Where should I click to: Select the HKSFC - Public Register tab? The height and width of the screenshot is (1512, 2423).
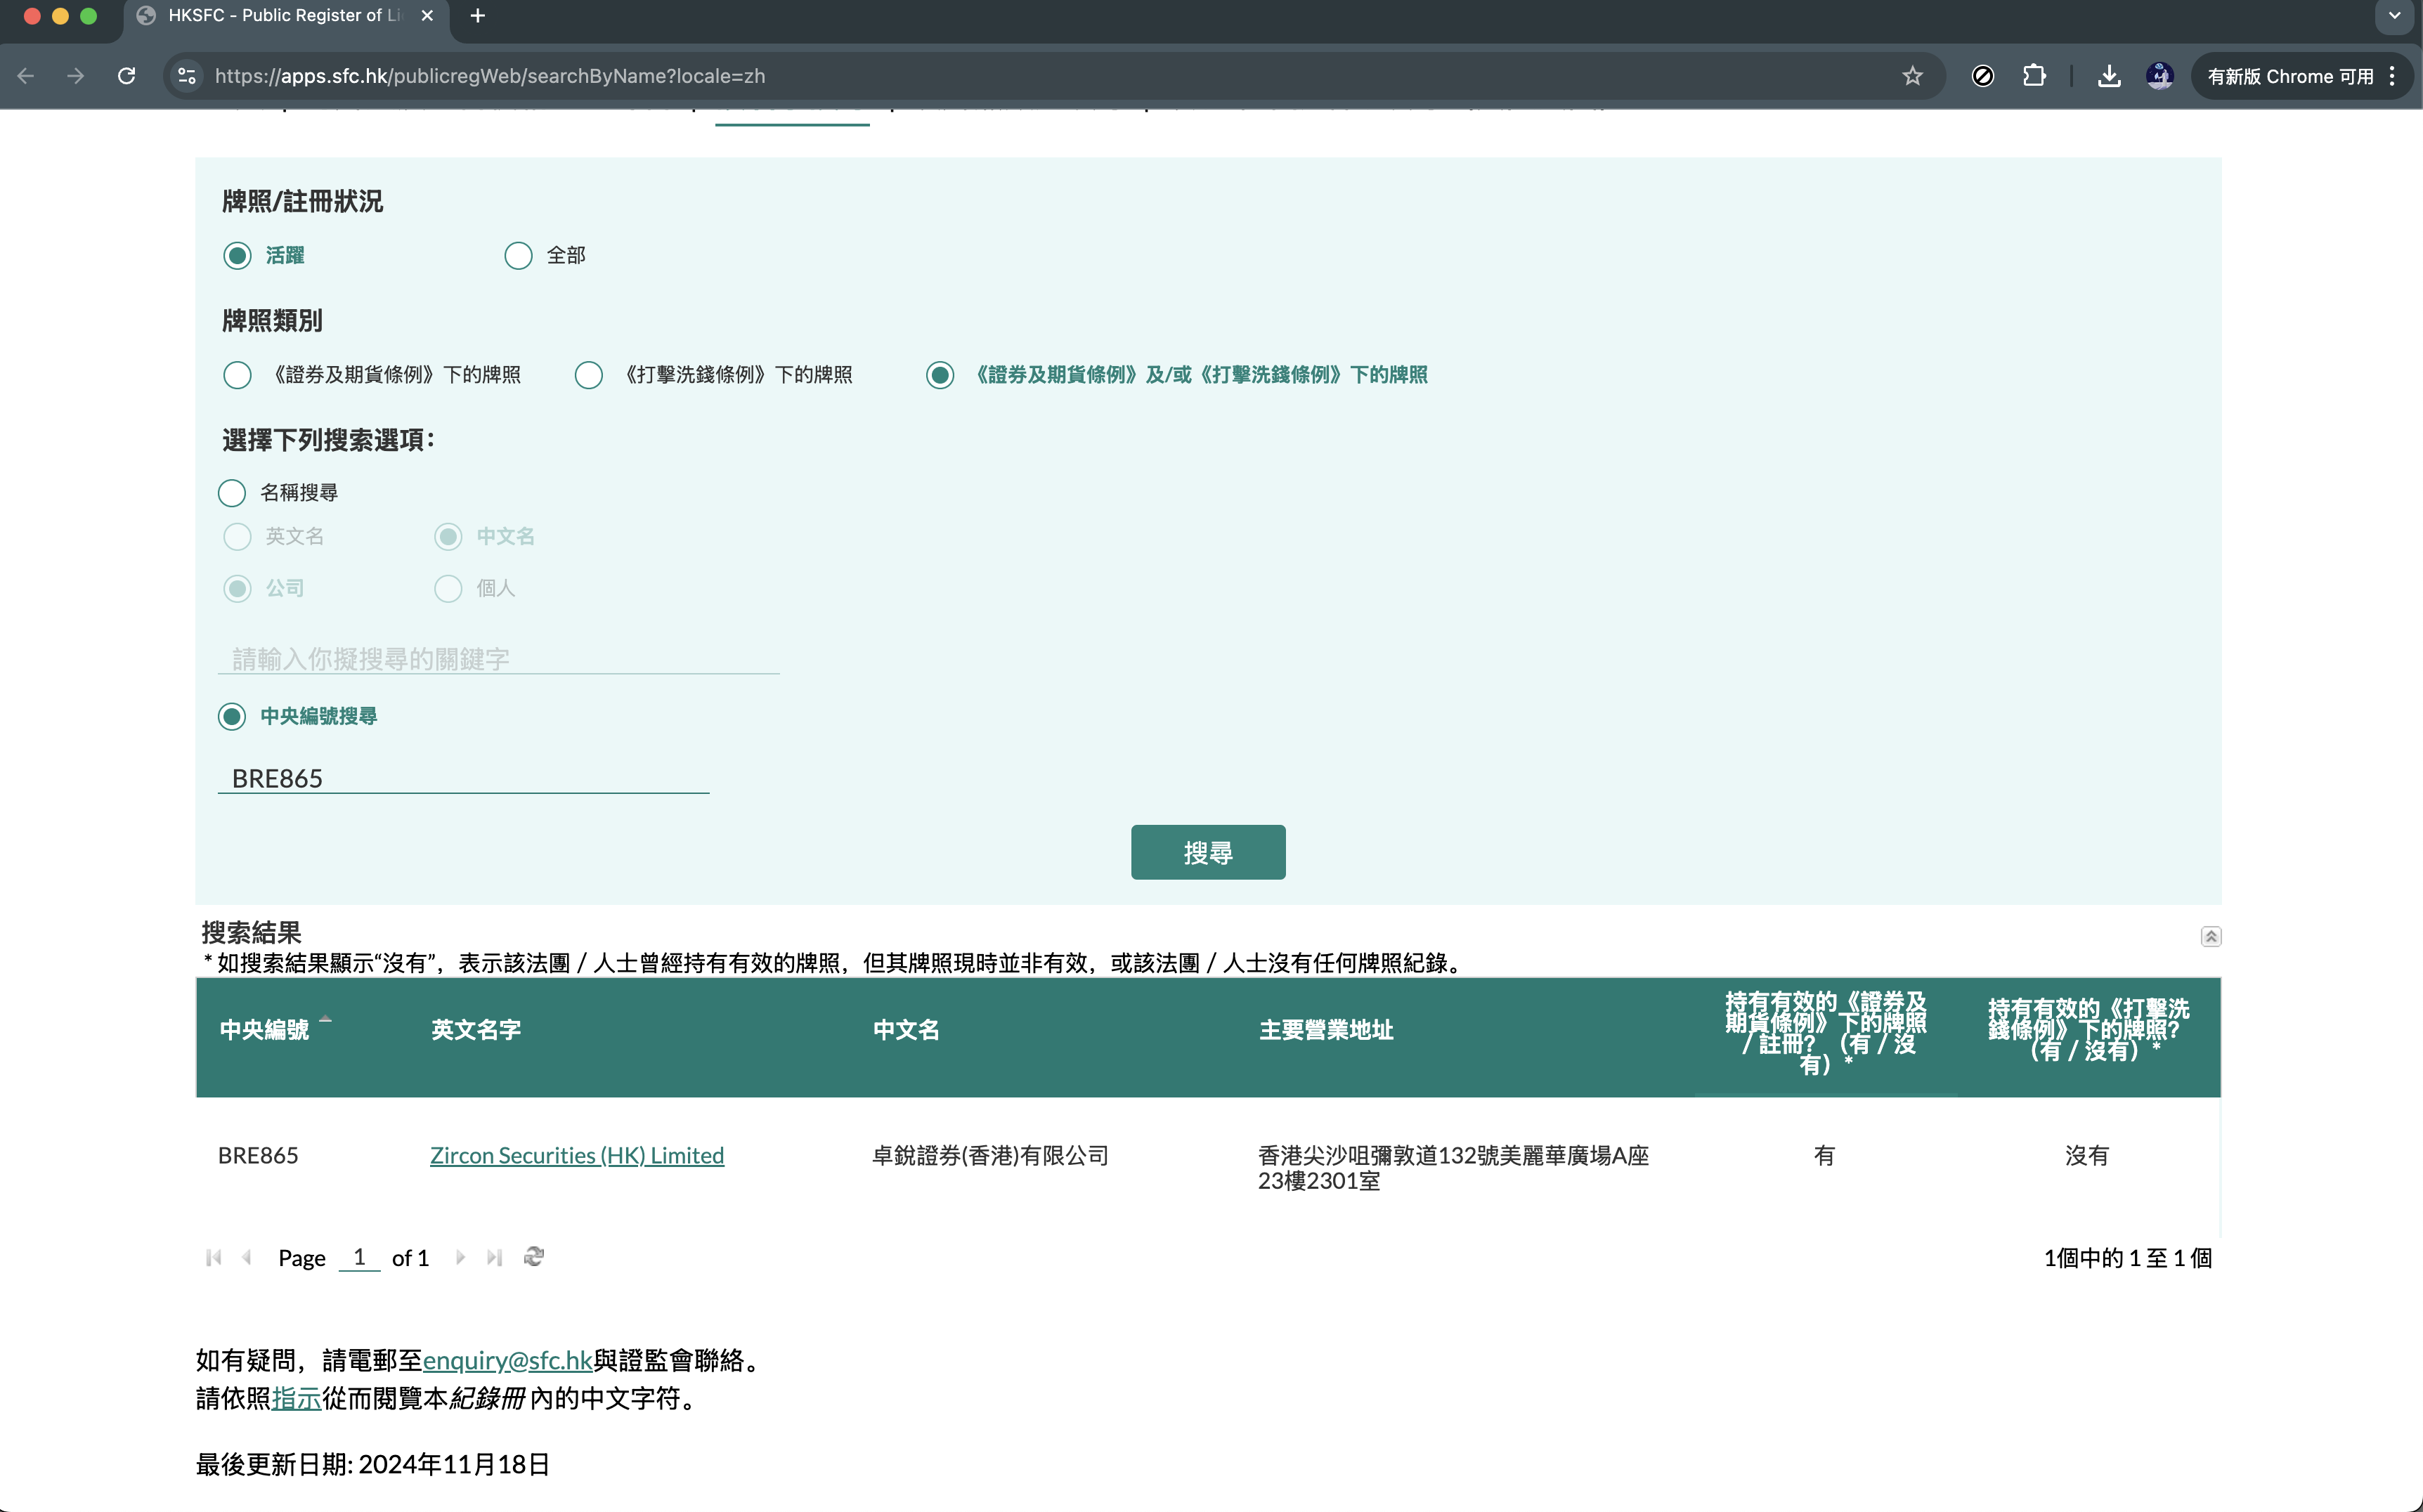point(285,16)
